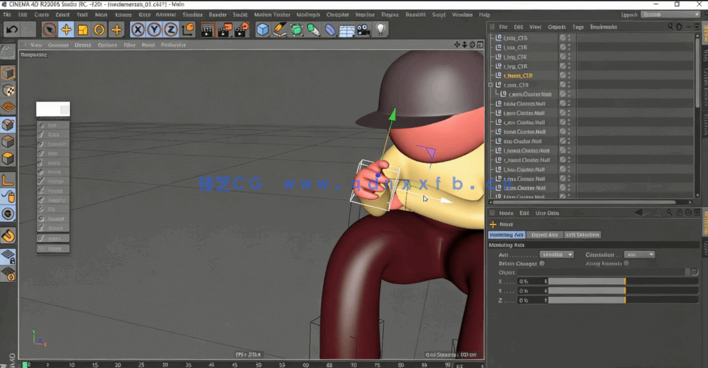Click the Viewport Solo icon in left palette
This screenshot has width=708, height=368.
[x=8, y=214]
